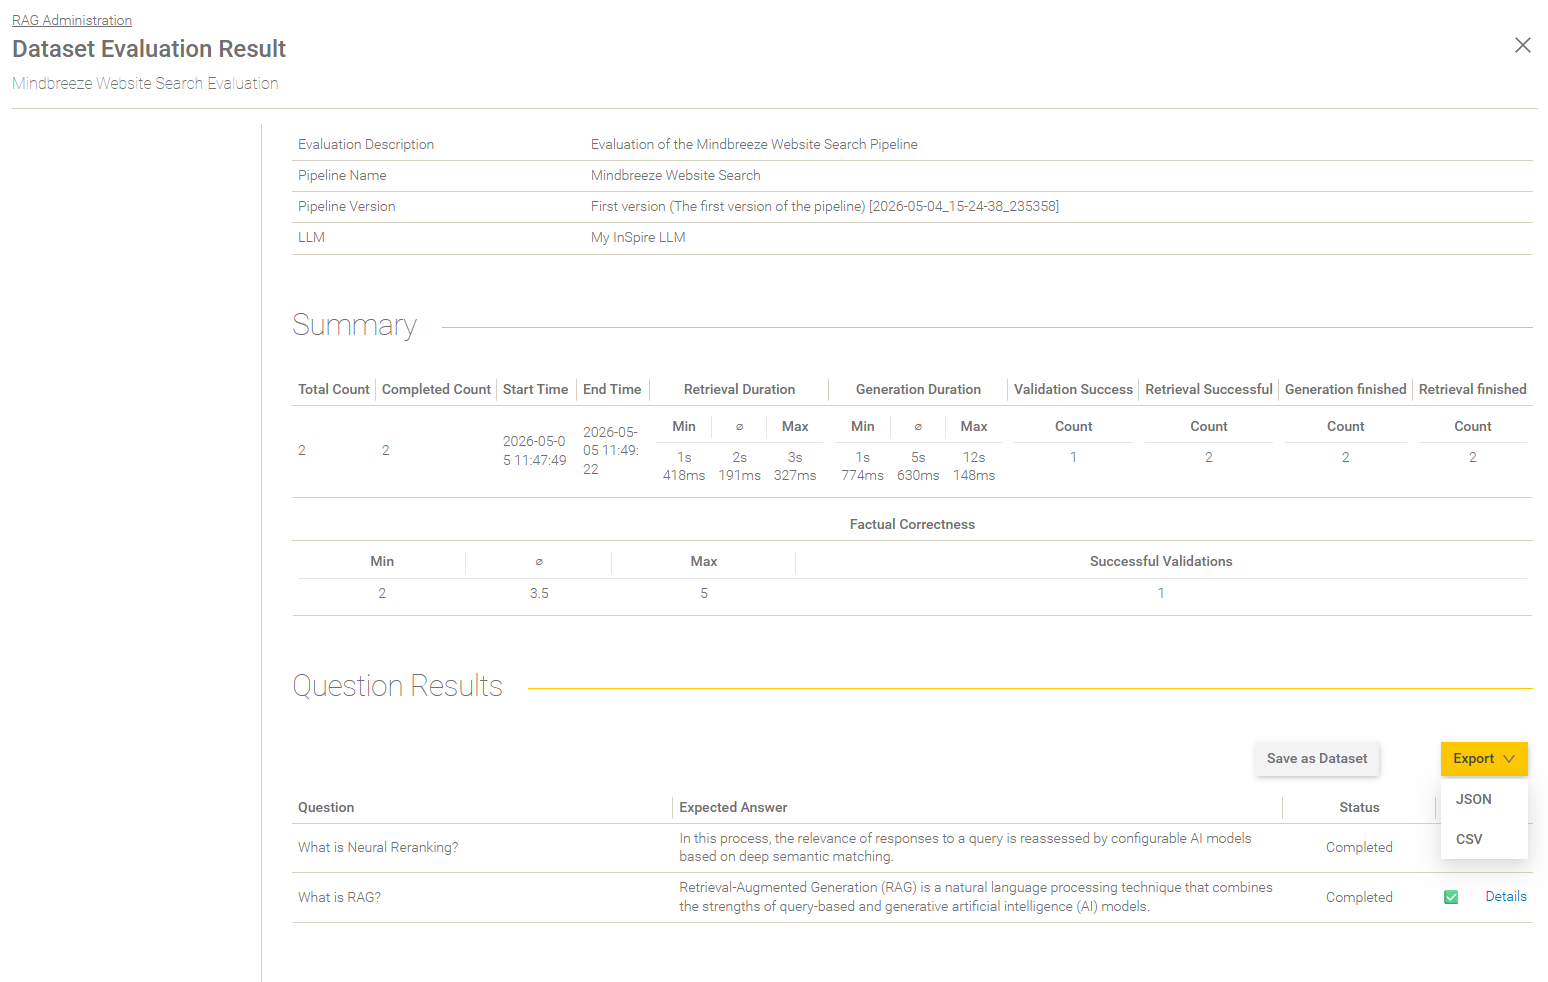Screen dimensions: 1548x982
Task: Click generation maximum duration 12s 148ms
Action: 974,466
